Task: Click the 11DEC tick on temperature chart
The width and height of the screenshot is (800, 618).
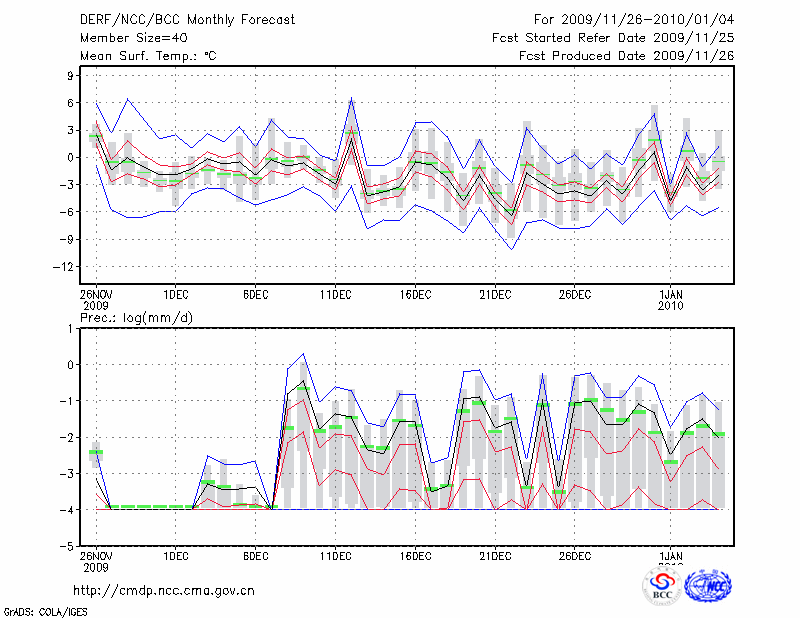Action: 335,294
